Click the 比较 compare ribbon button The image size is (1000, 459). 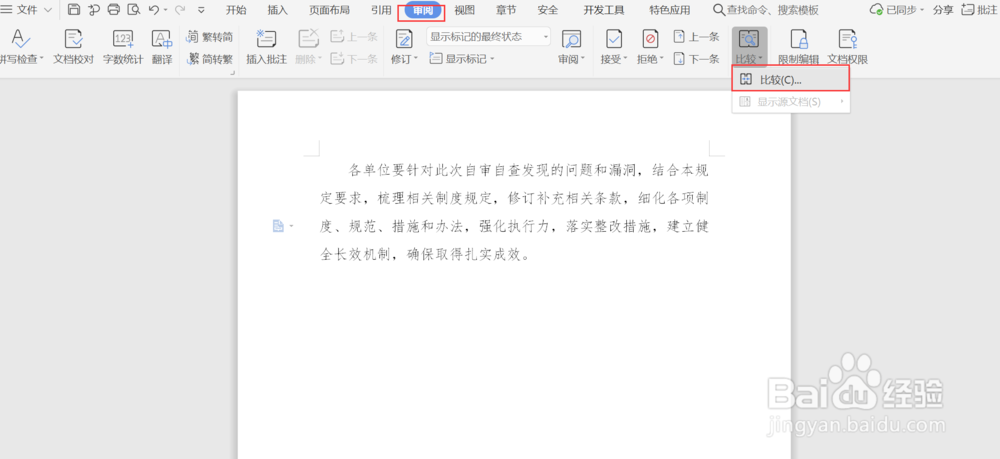click(749, 47)
